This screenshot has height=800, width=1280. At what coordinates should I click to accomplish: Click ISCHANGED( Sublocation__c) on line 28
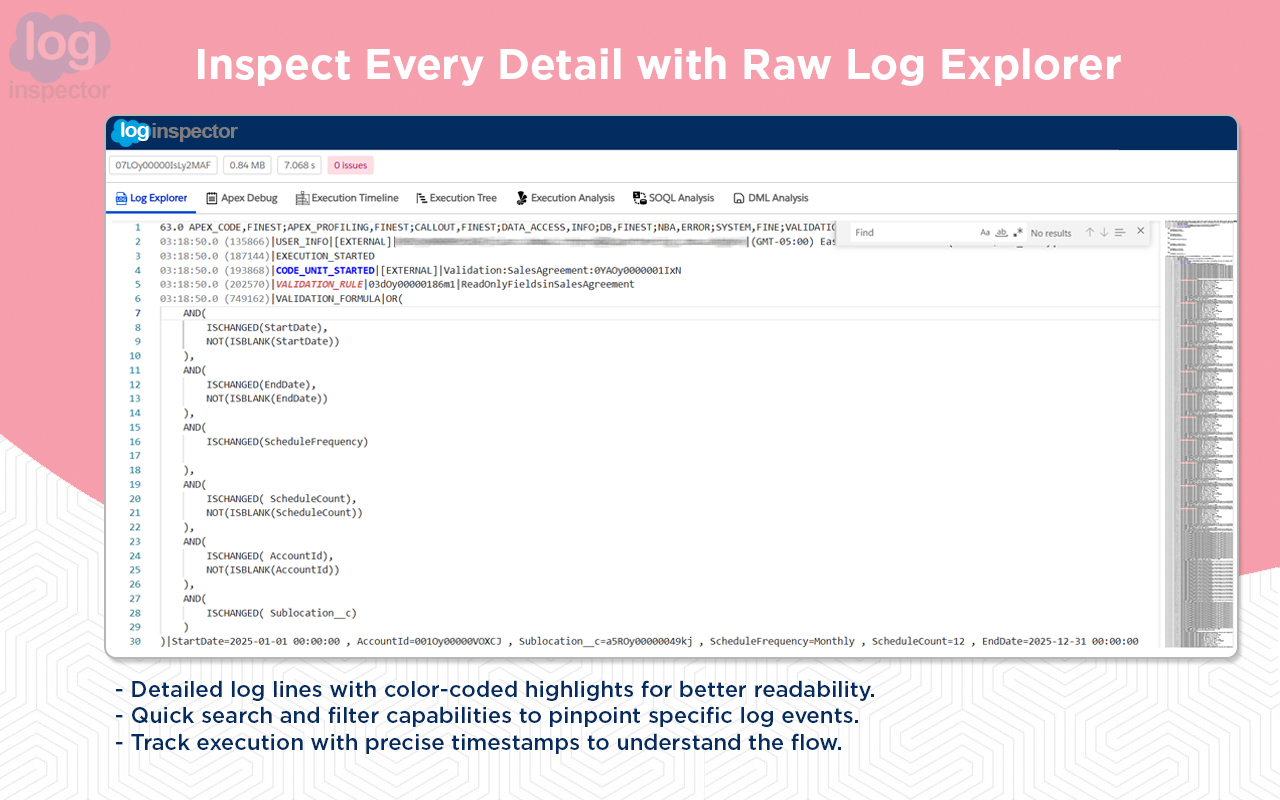(x=281, y=613)
